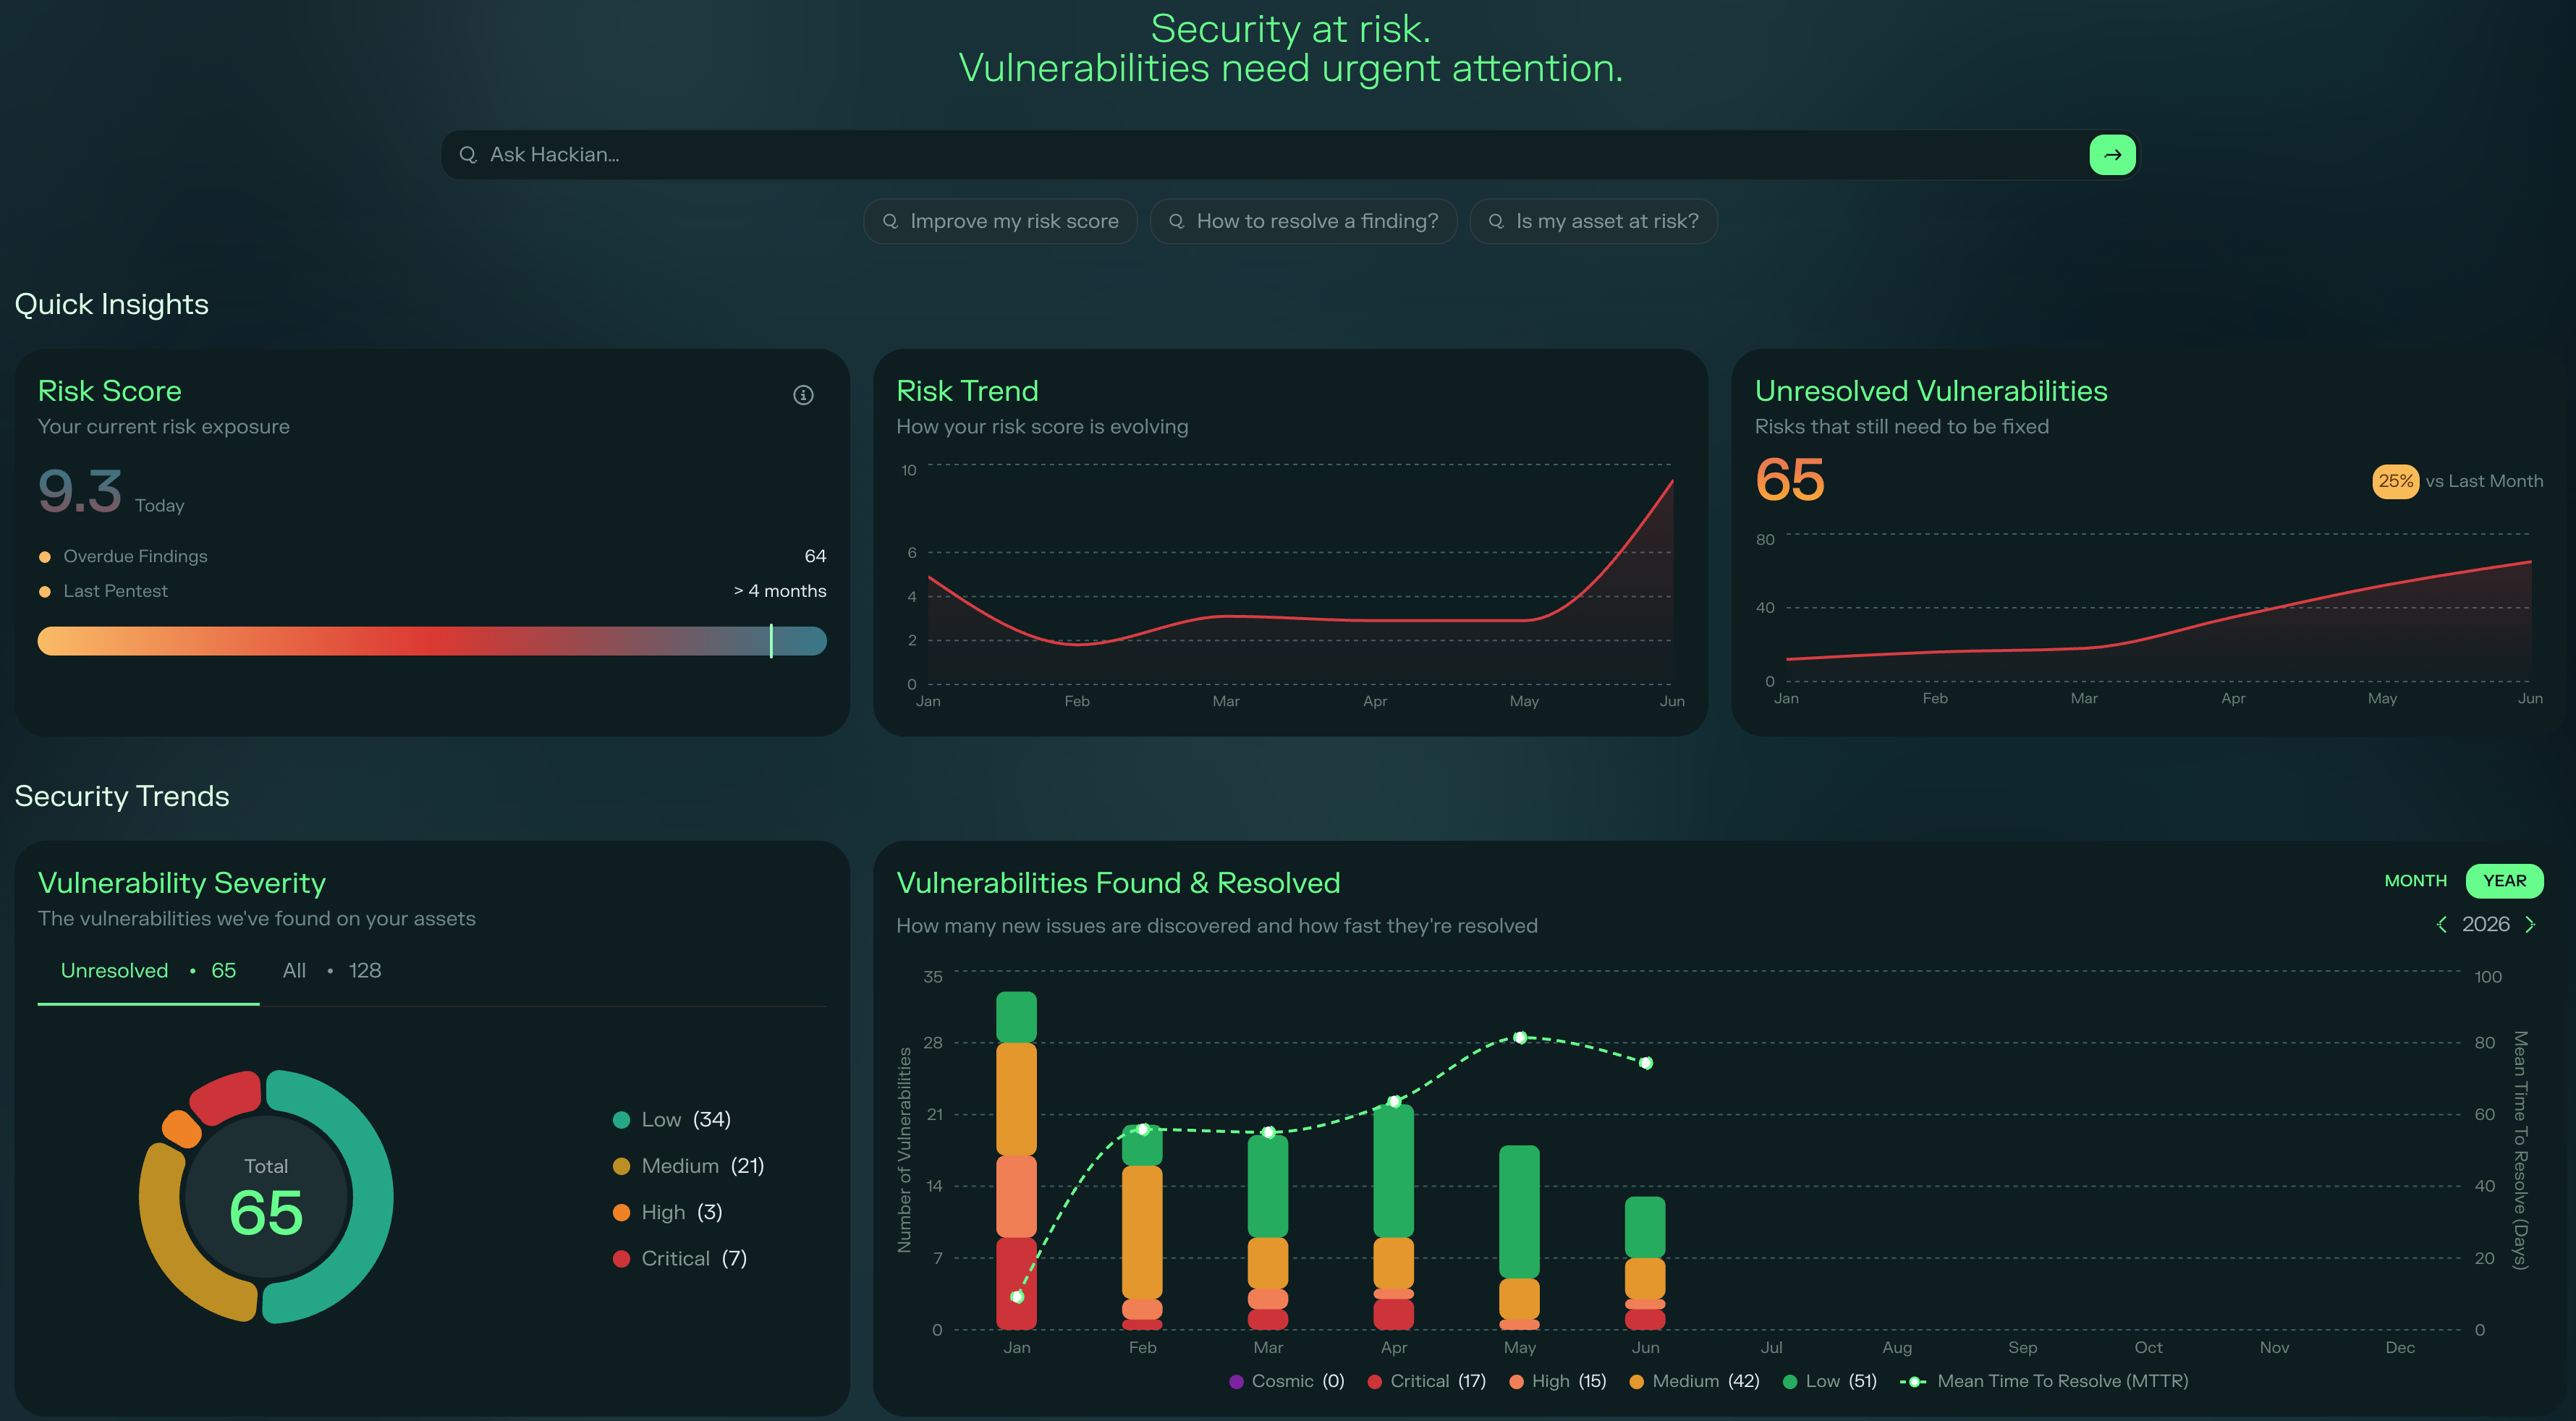The height and width of the screenshot is (1421, 2576).
Task: Click the donut chart Total 65 center
Action: pyautogui.click(x=266, y=1198)
